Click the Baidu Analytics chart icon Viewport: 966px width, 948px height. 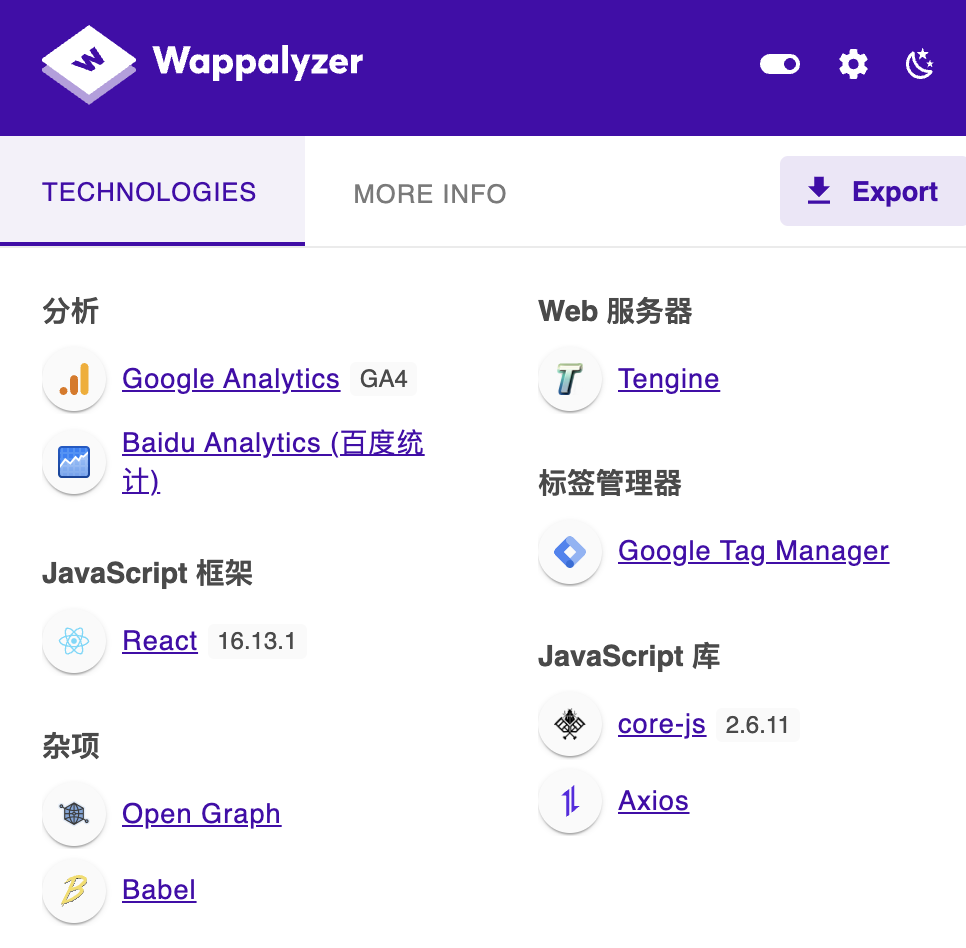(75, 462)
